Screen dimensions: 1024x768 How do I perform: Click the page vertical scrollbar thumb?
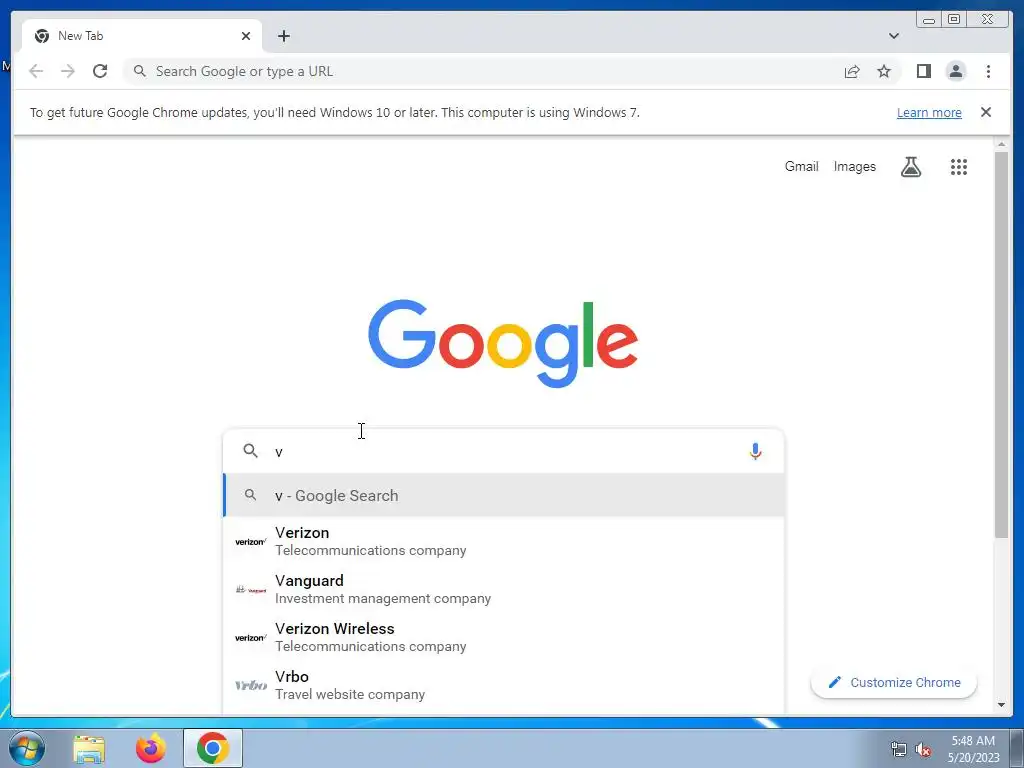[x=1001, y=345]
